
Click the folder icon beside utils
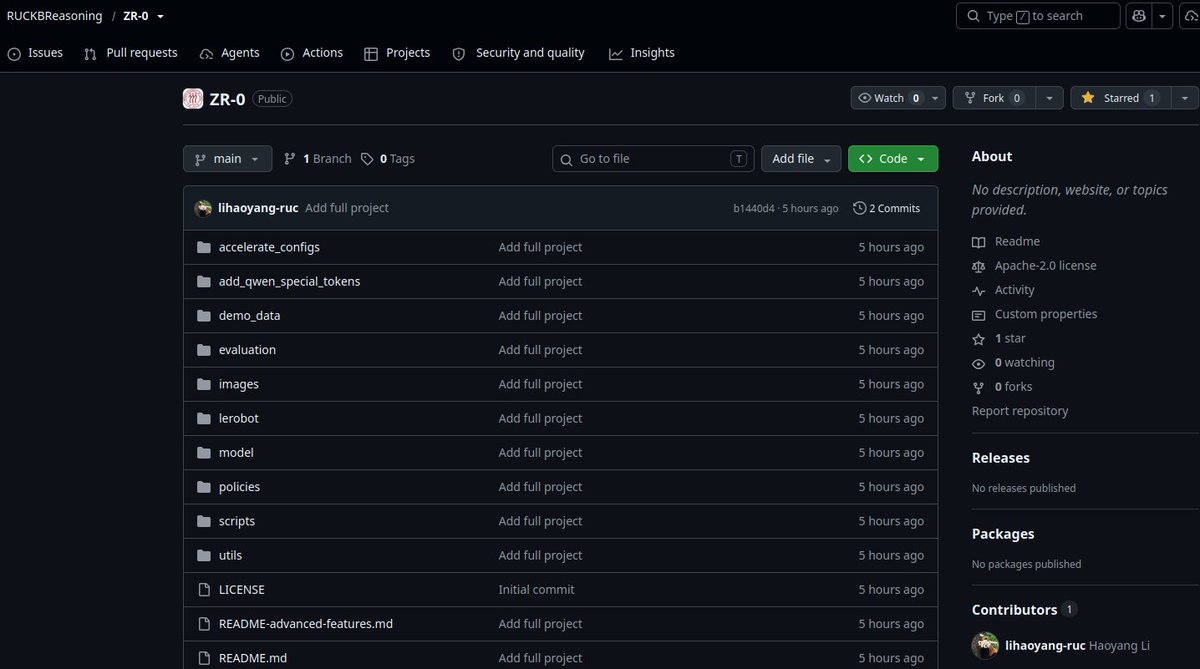point(204,555)
